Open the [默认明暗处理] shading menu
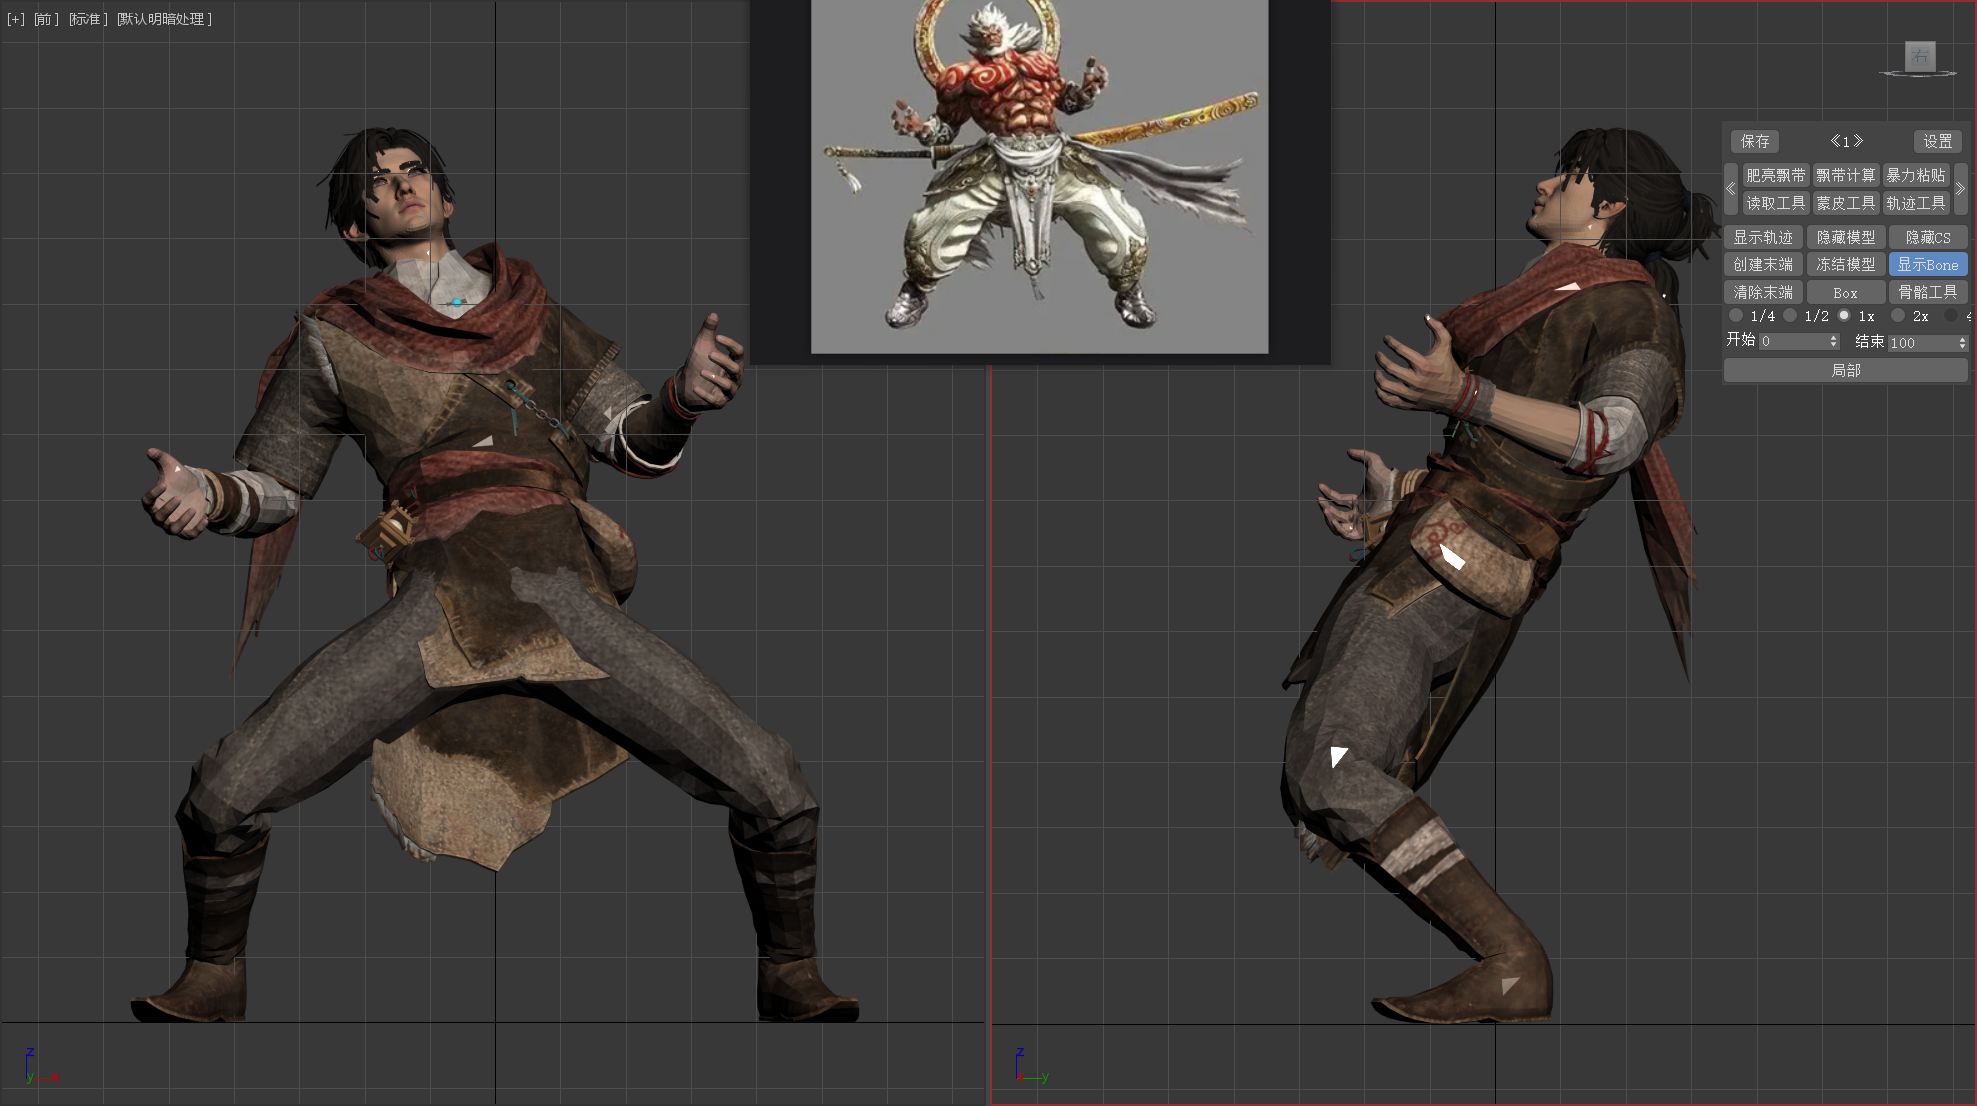1977x1106 pixels. 164,19
